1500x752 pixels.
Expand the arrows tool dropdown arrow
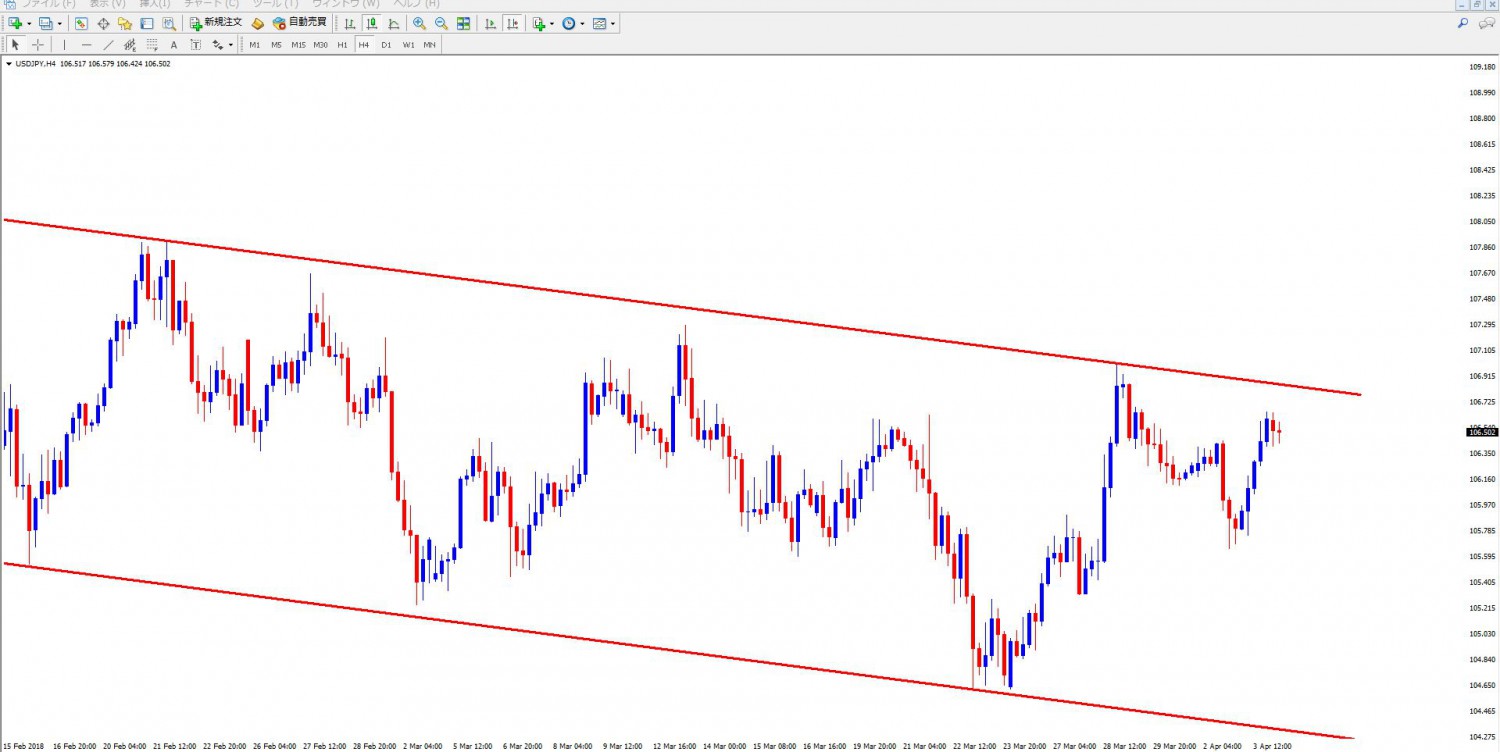click(231, 45)
